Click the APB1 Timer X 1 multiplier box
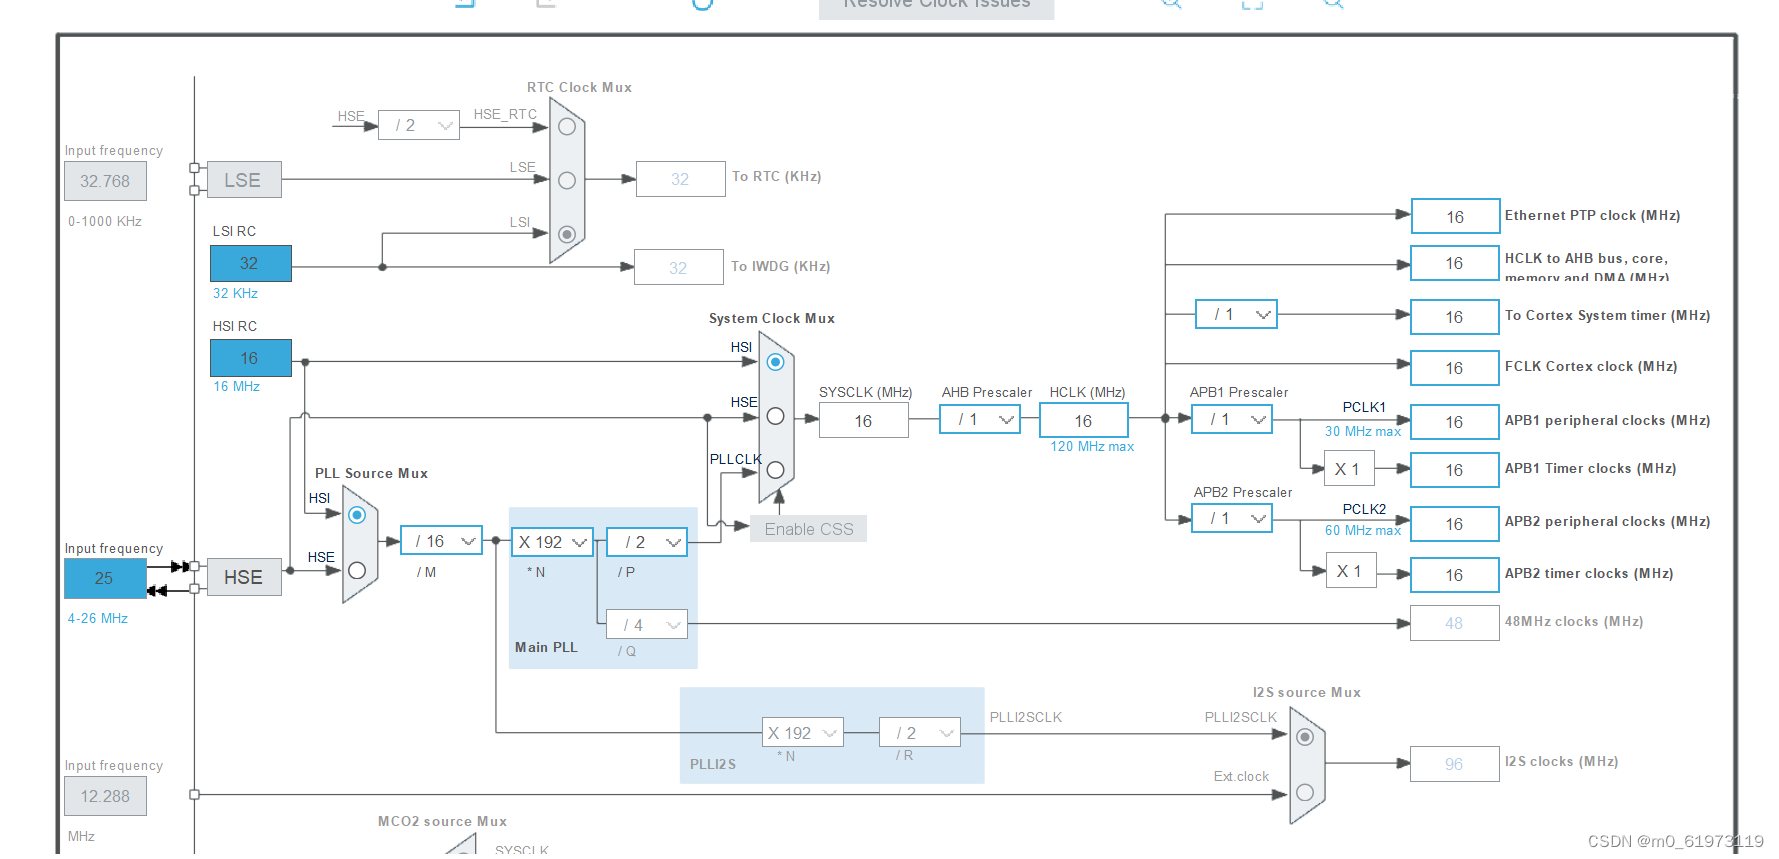The height and width of the screenshot is (859, 1779). tap(1349, 469)
